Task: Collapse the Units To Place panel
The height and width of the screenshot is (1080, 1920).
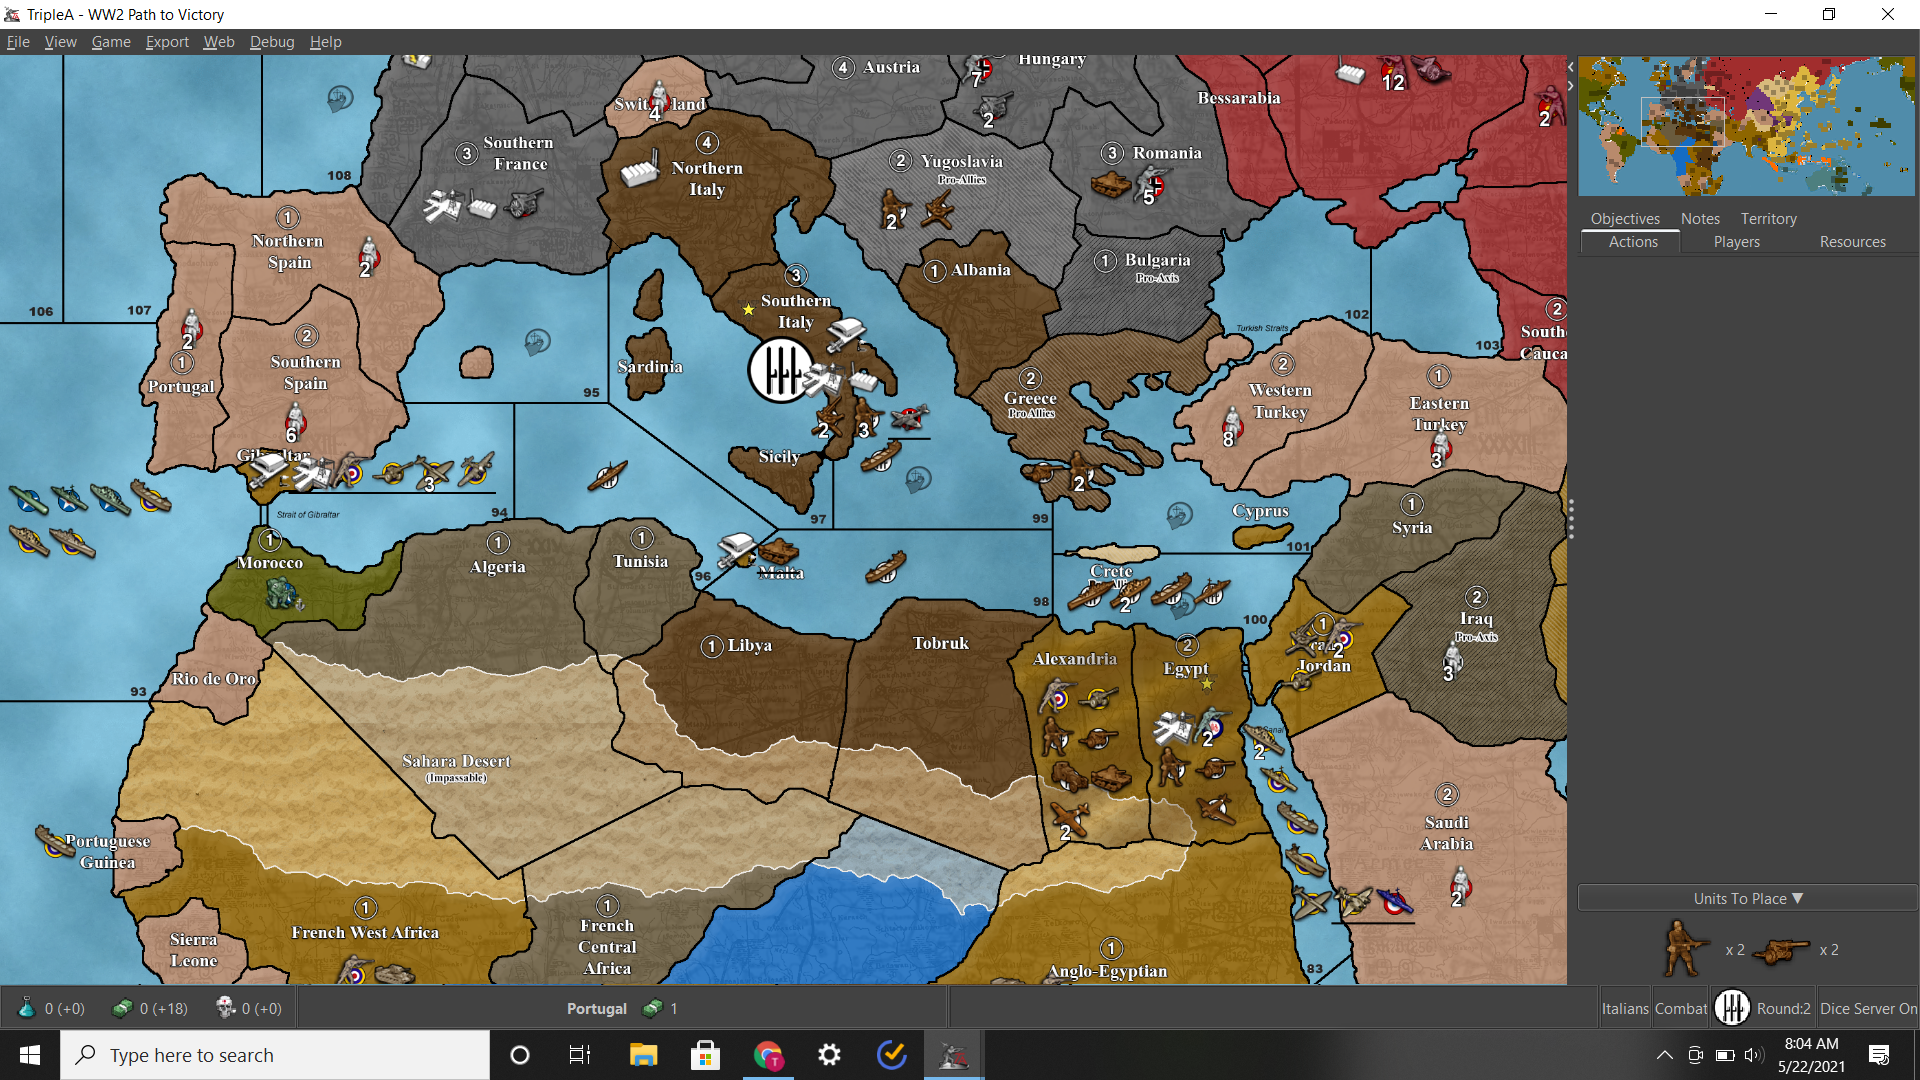Action: coord(1747,898)
